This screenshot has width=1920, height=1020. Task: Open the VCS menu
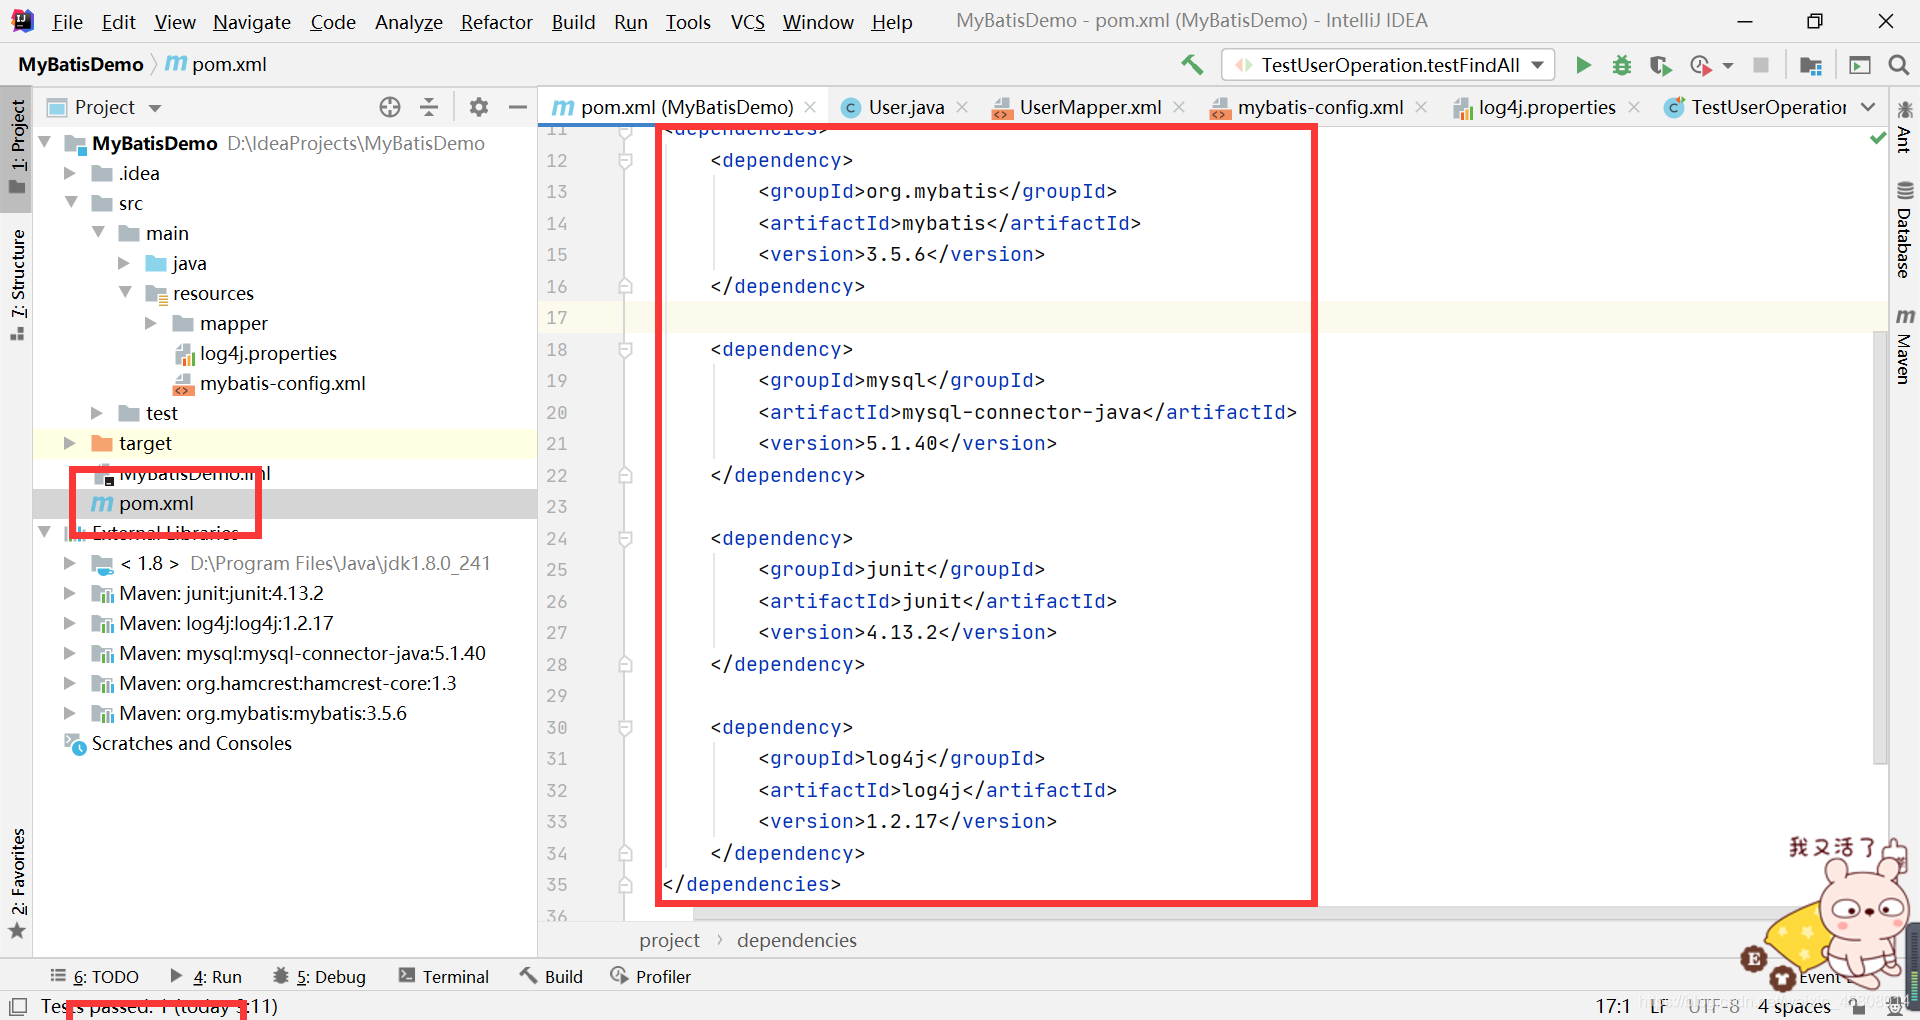tap(747, 22)
